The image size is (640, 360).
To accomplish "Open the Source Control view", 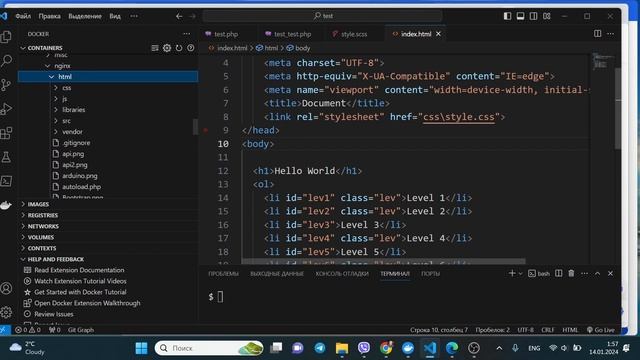I will (6, 85).
